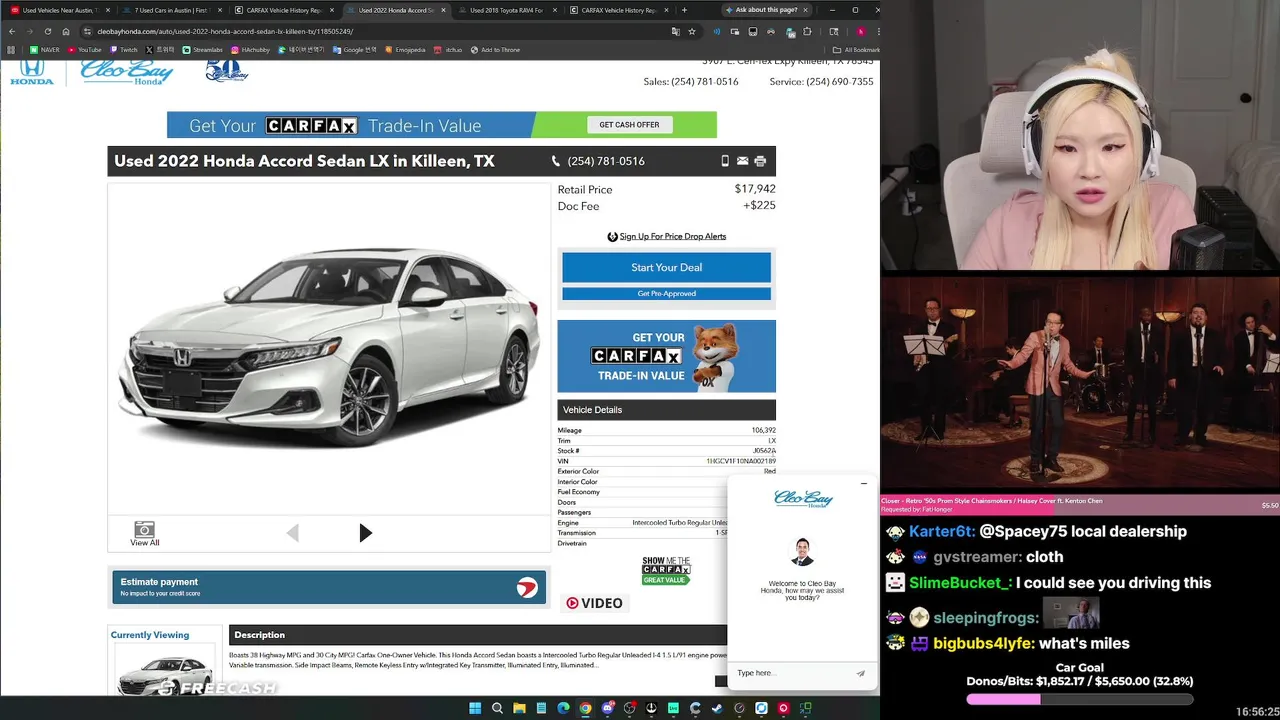This screenshot has width=1280, height=720.
Task: Open File Explorer from the taskbar
Action: 519,708
